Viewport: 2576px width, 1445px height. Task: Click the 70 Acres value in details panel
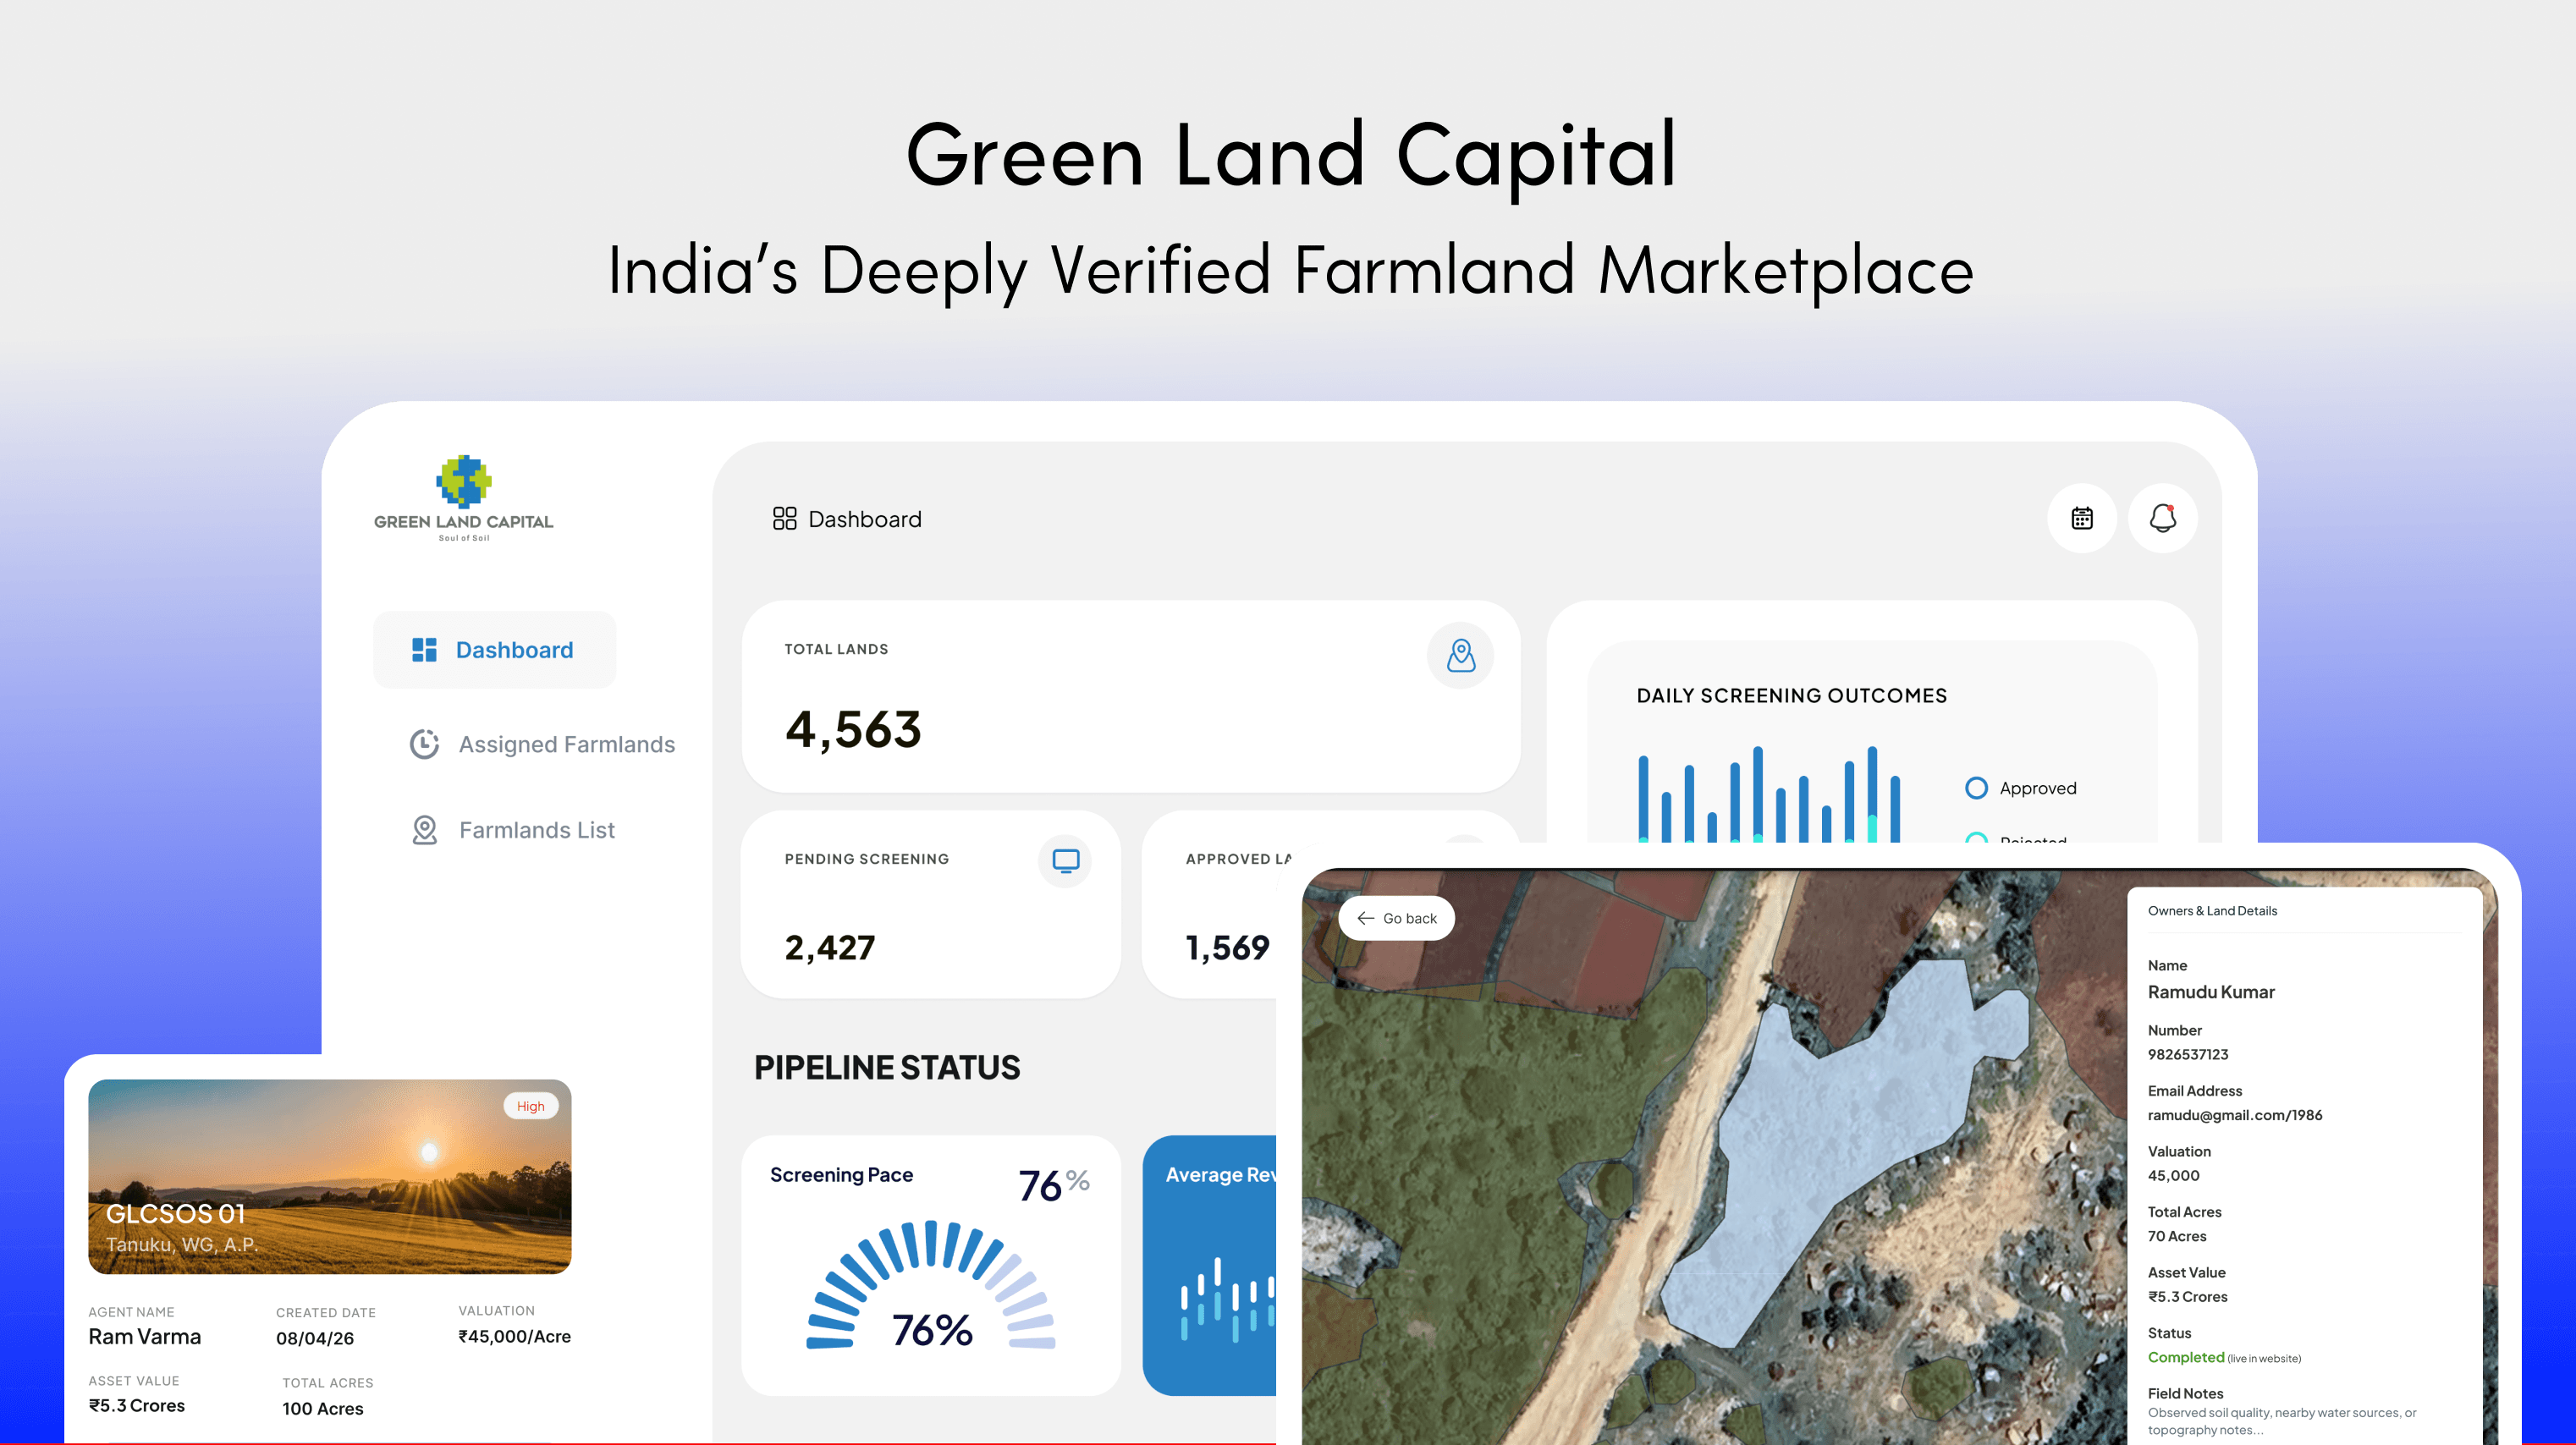[x=2177, y=1236]
